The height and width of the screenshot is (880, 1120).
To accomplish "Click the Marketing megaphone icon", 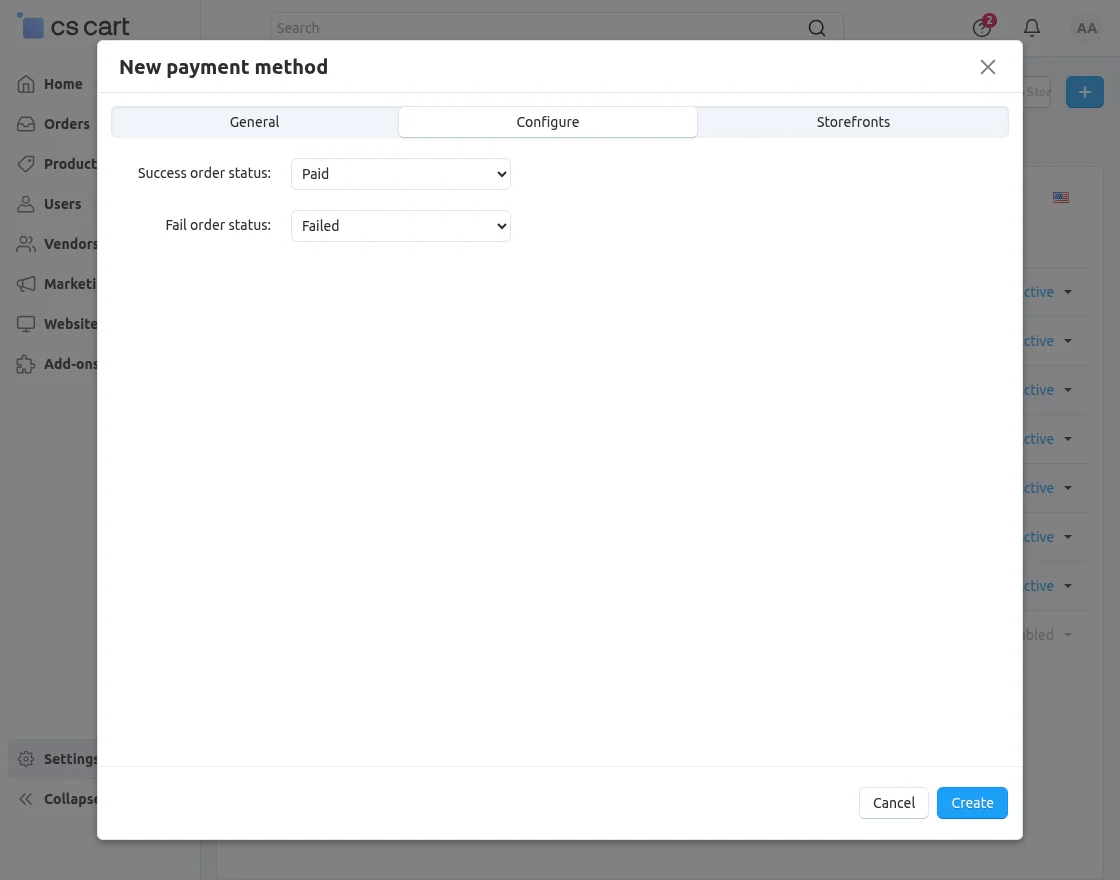I will point(26,284).
